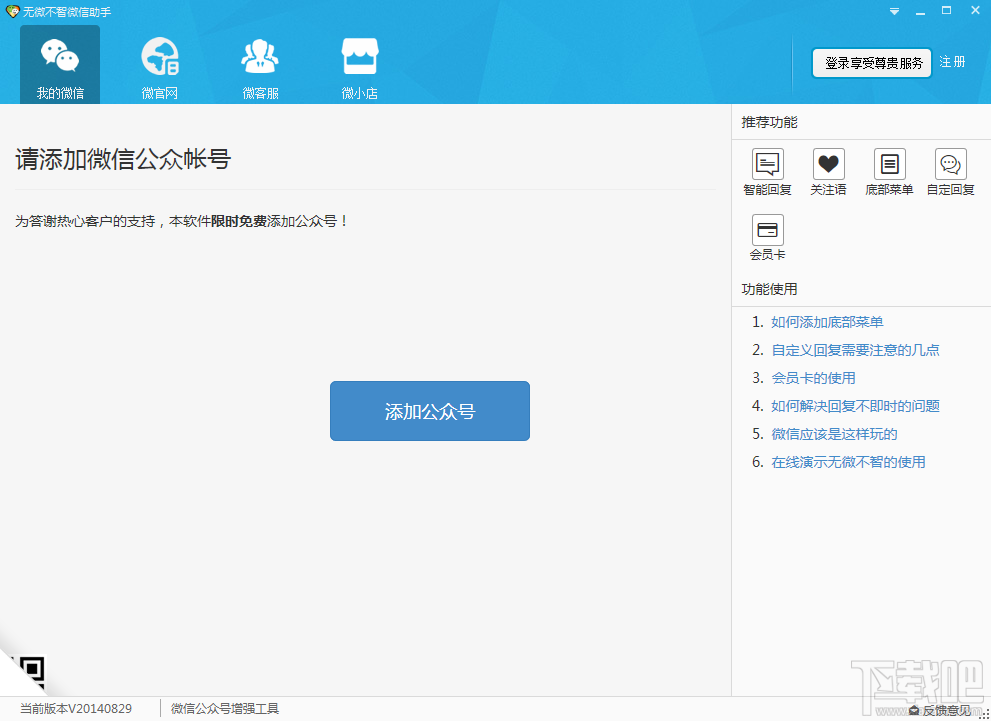The height and width of the screenshot is (721, 991).
Task: Click the 注册 register link
Action: (x=952, y=62)
